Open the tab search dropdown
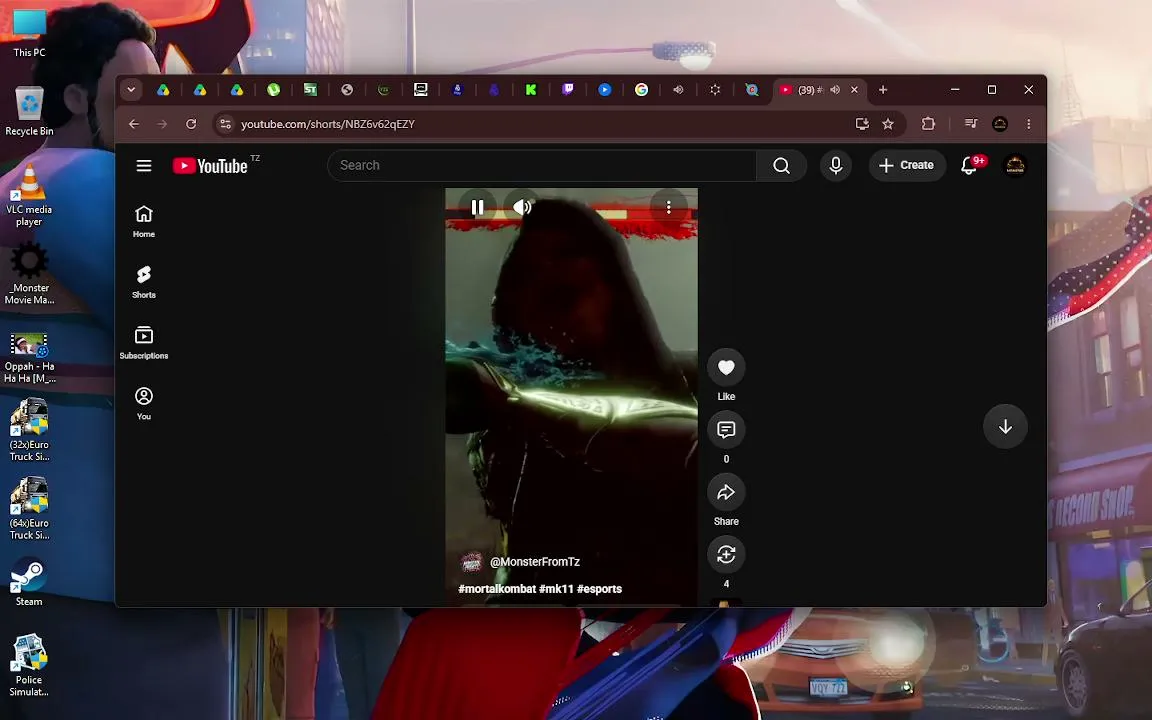The height and width of the screenshot is (720, 1152). tap(131, 90)
